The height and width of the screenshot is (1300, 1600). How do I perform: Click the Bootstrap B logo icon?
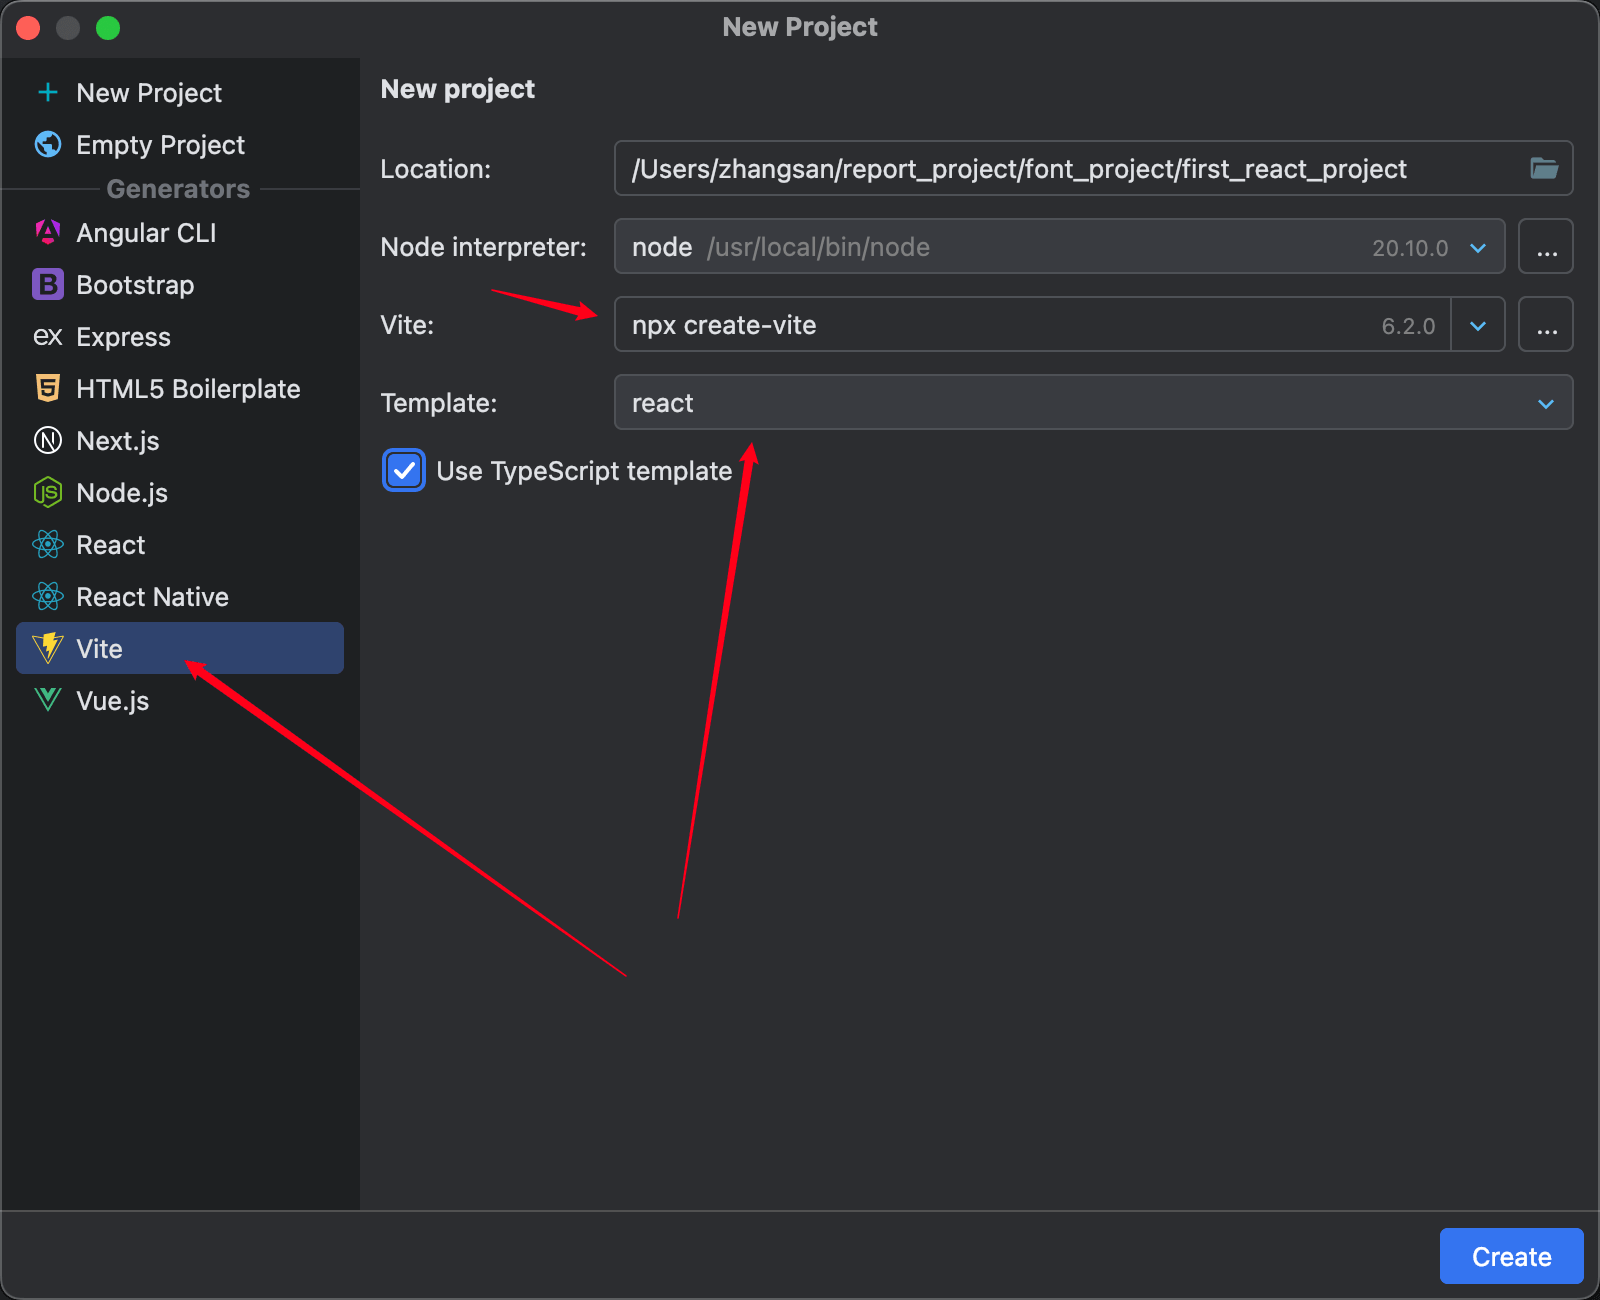[48, 285]
